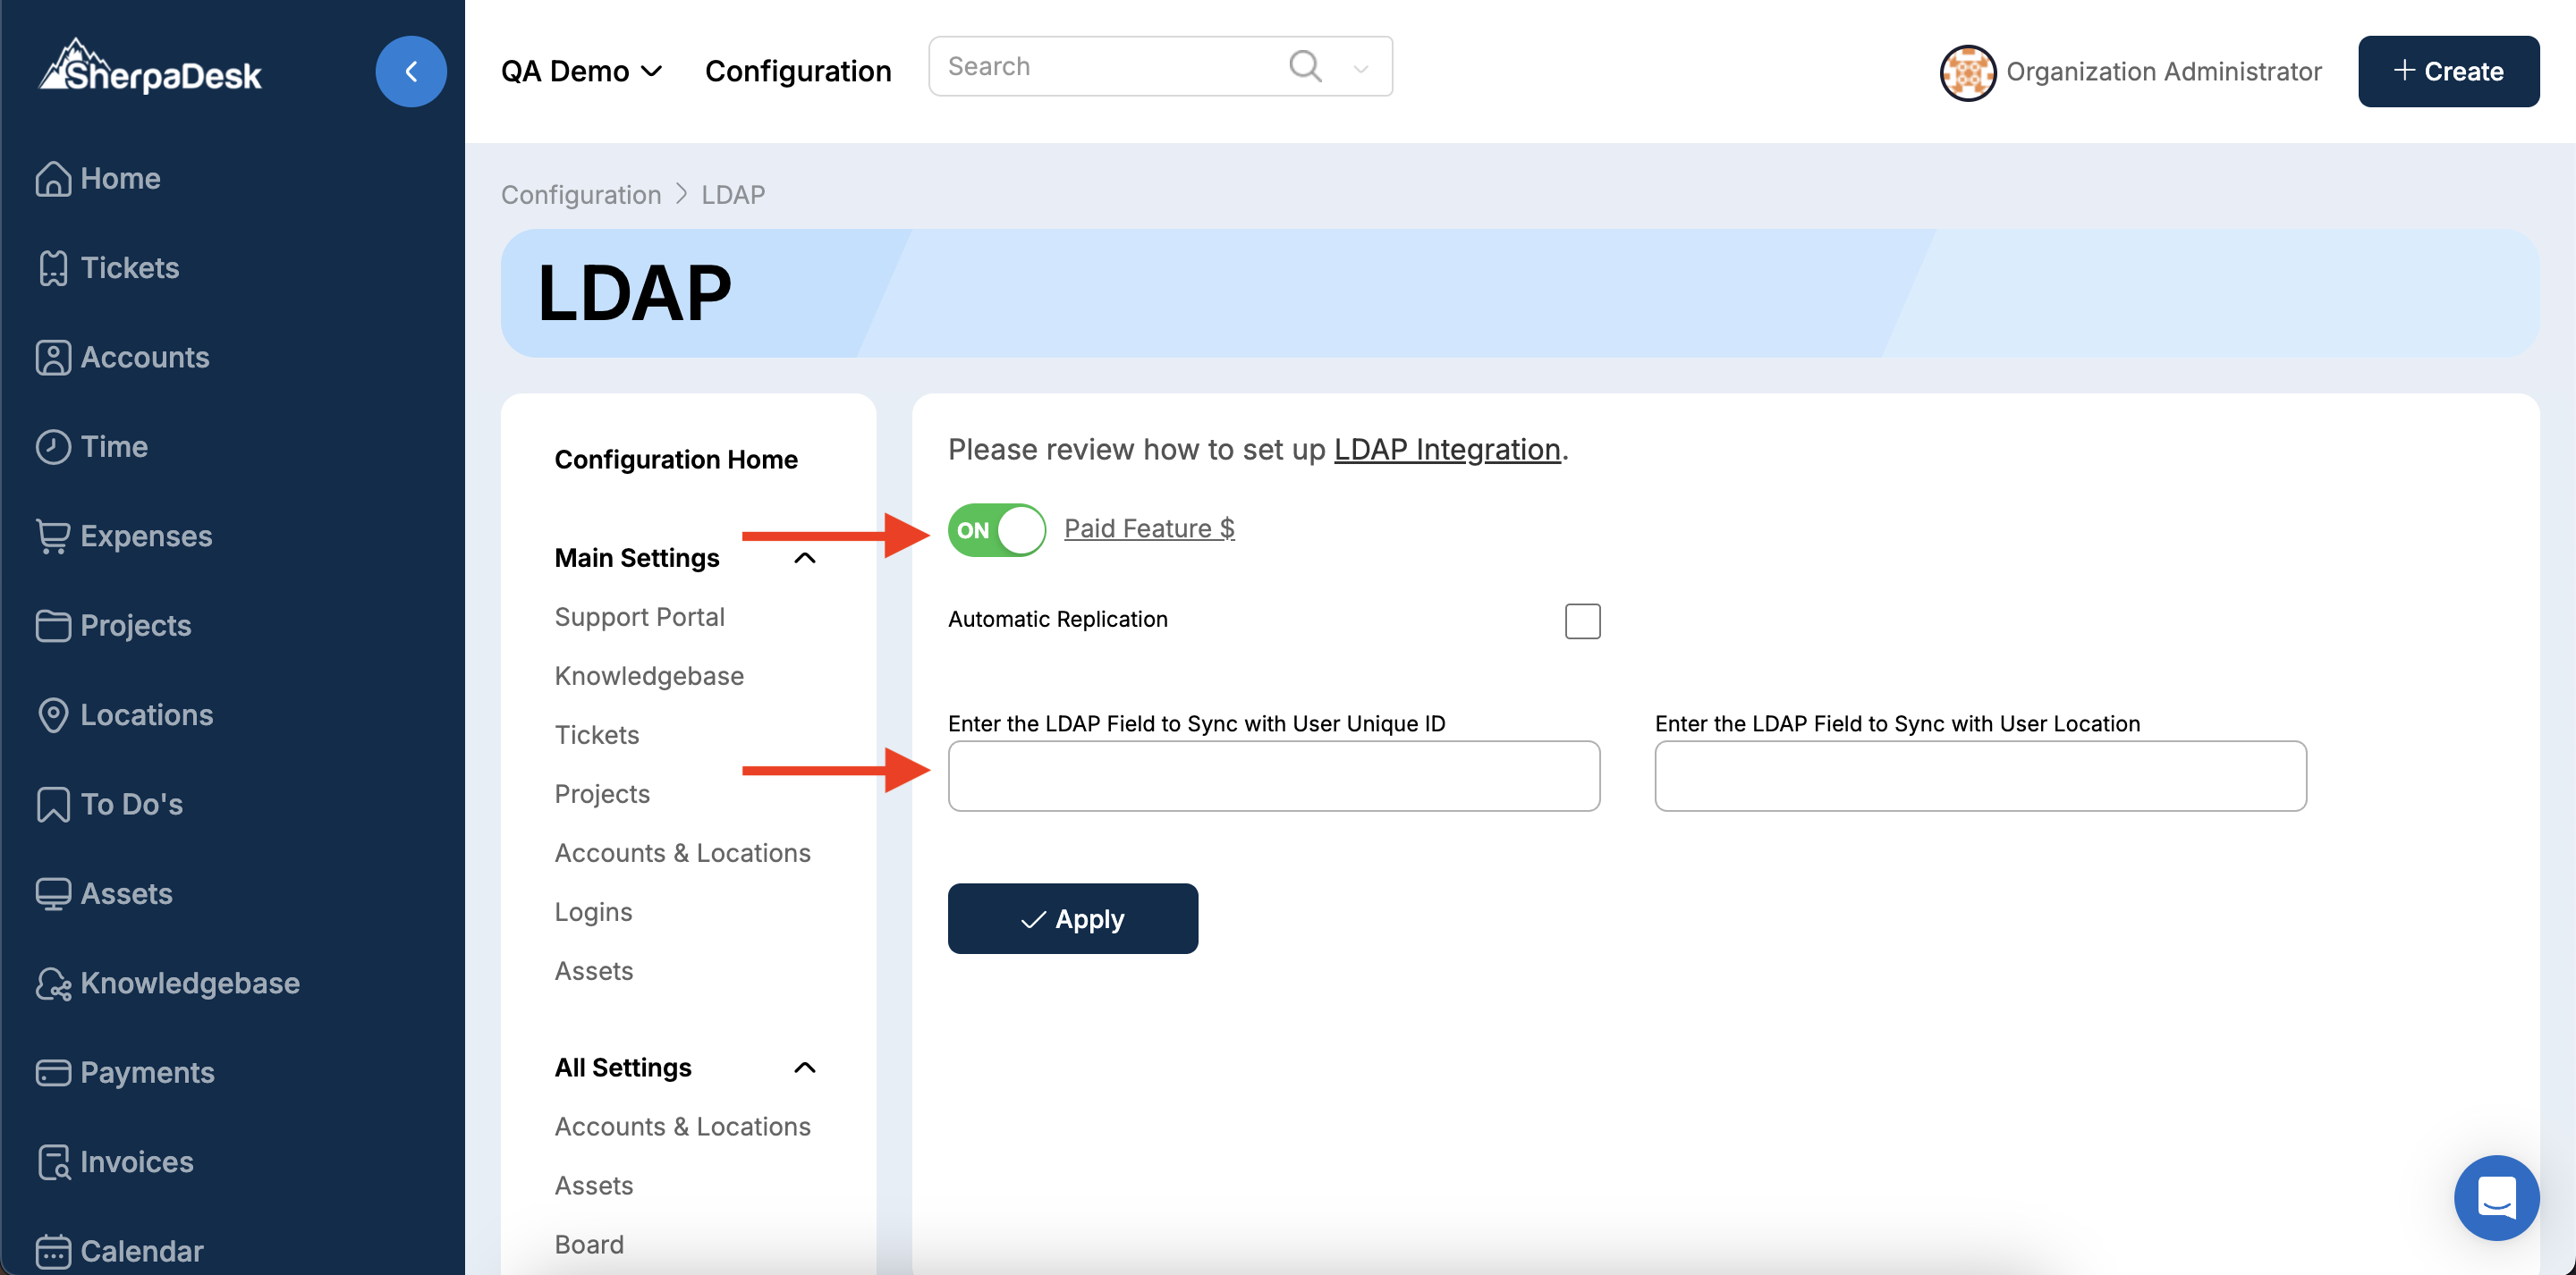Open Expenses cart icon
This screenshot has height=1275, width=2576.
[53, 536]
